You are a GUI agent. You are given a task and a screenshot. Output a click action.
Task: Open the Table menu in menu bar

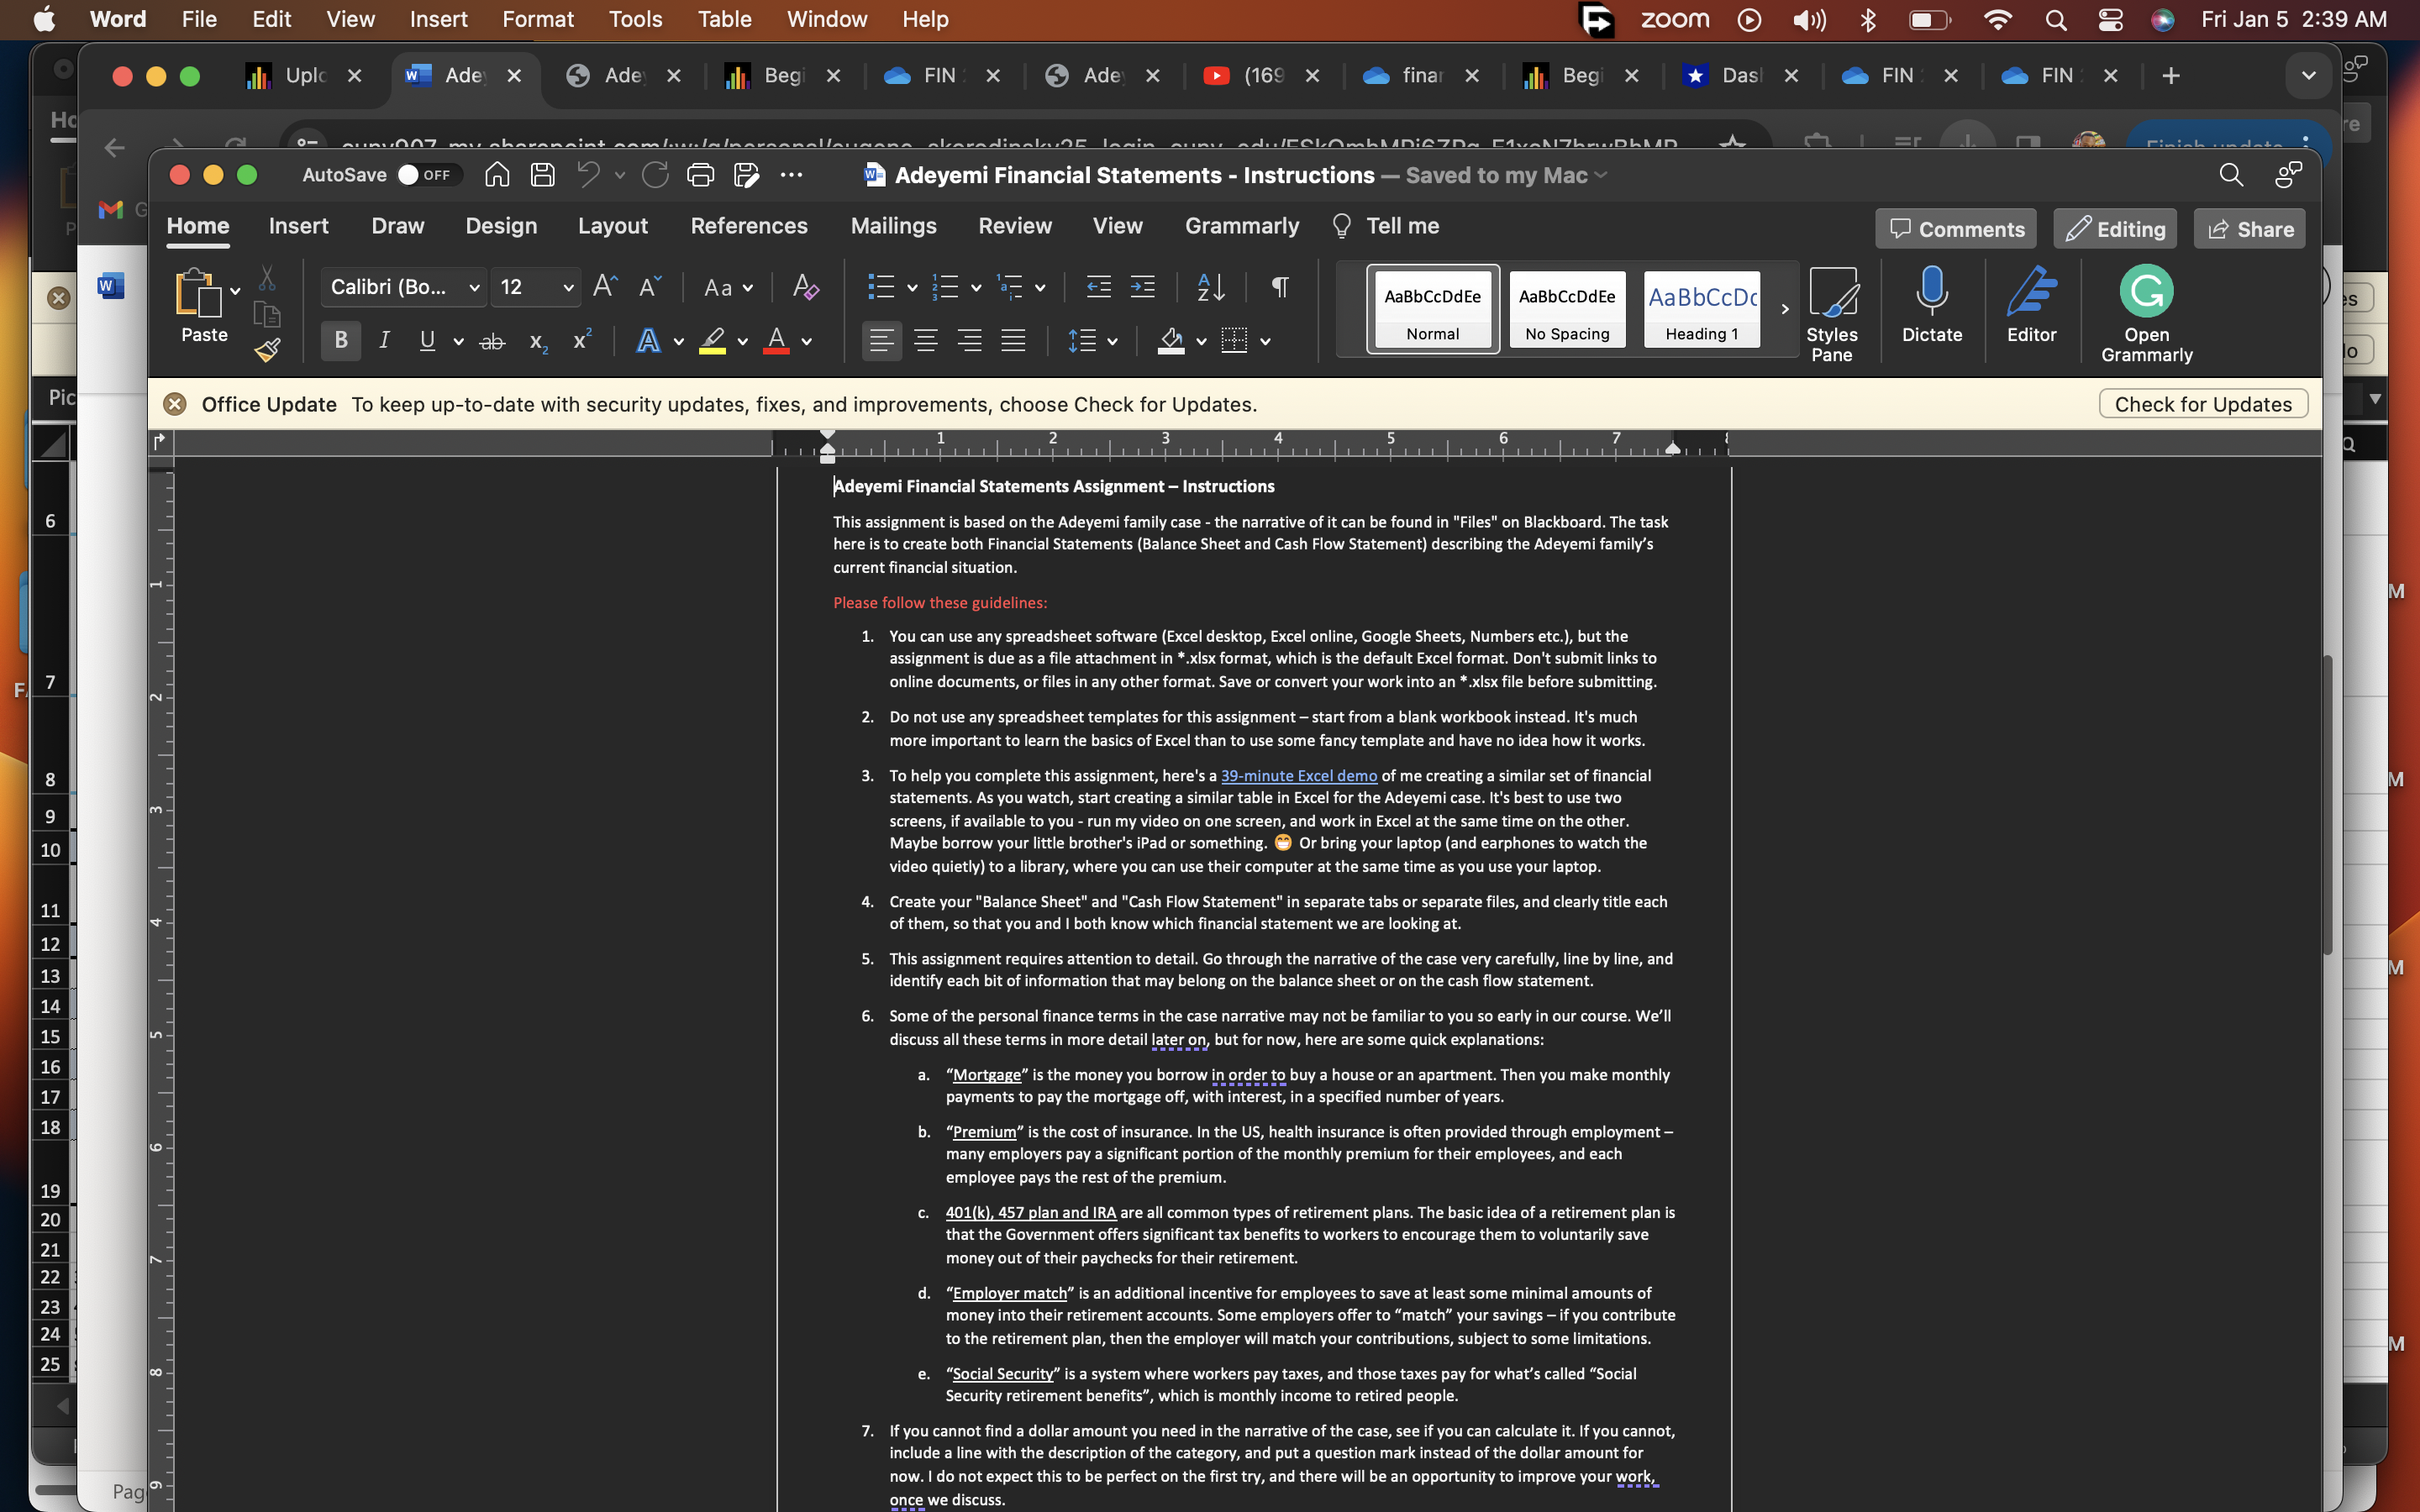(x=724, y=19)
